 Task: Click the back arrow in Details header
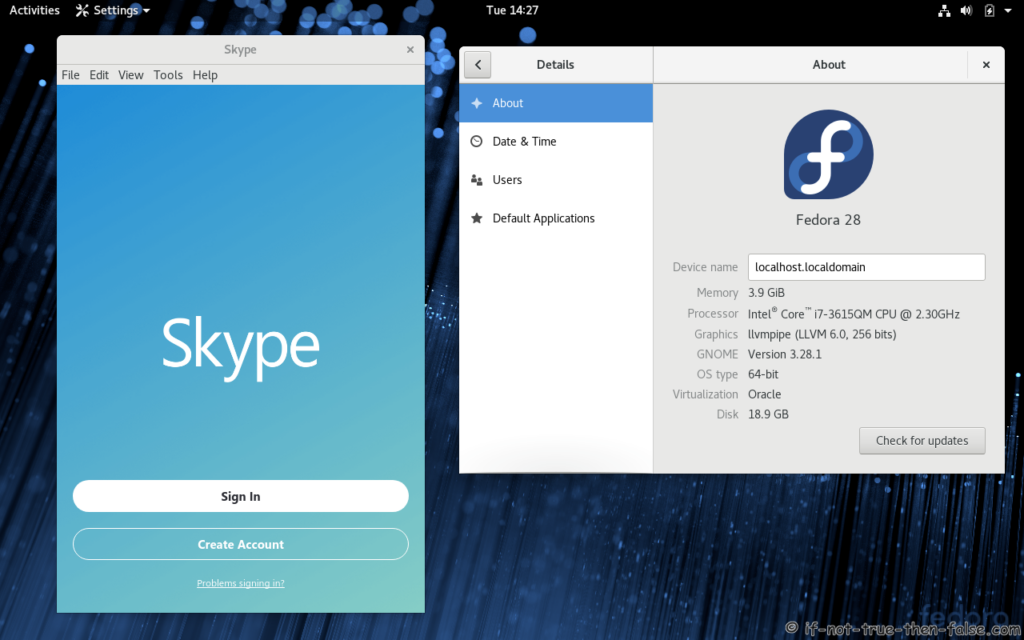click(477, 65)
